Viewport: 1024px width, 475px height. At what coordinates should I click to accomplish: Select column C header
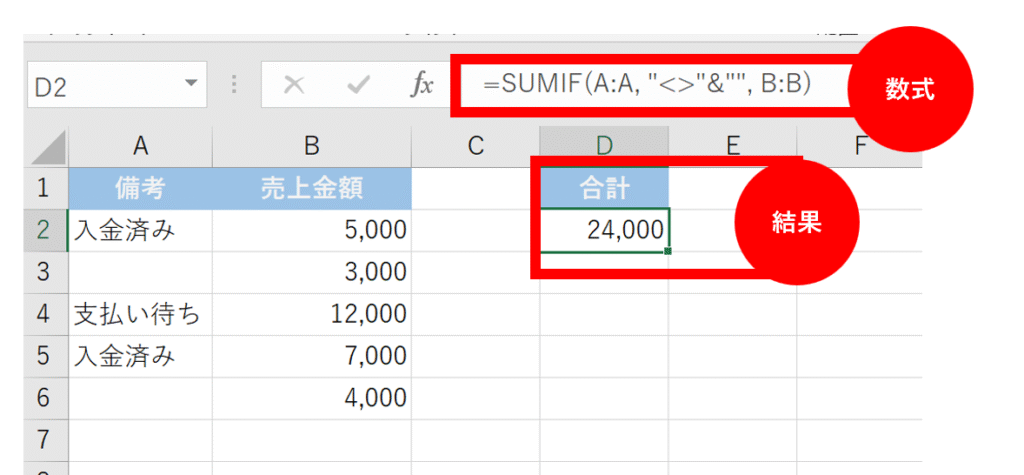click(x=475, y=146)
